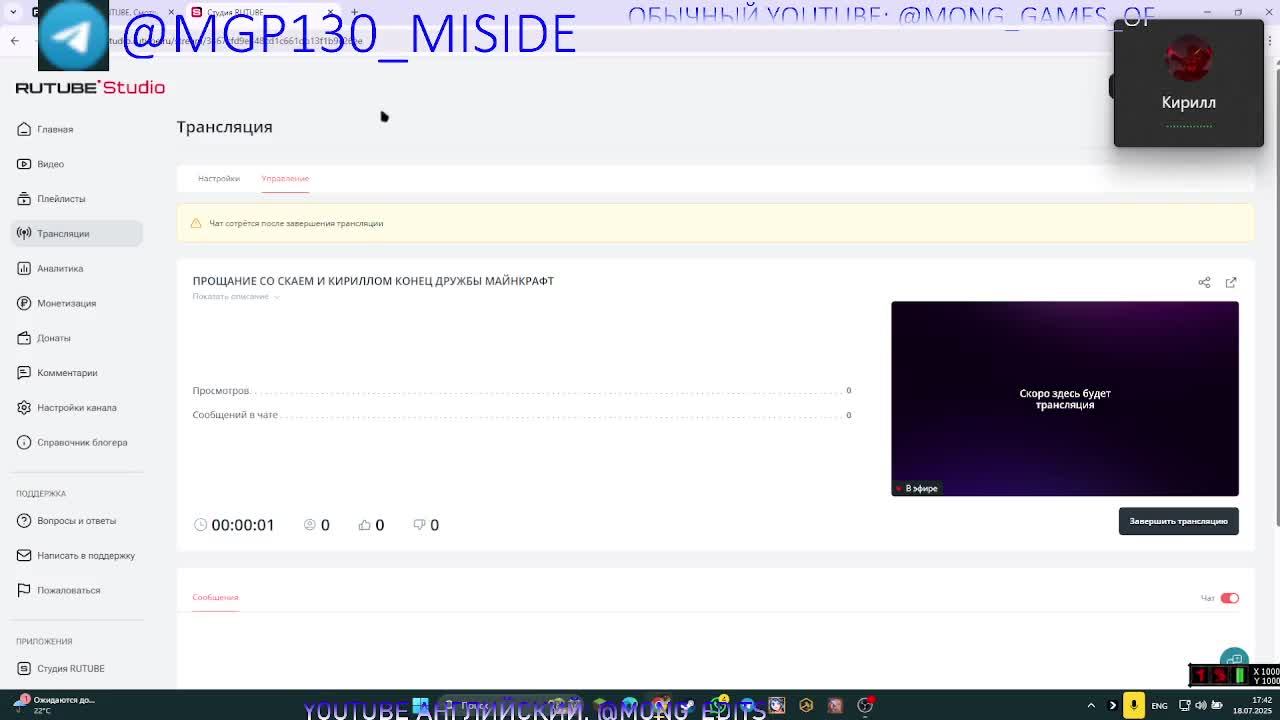Switch to the Настройки tab
This screenshot has width=1280, height=720.
coord(218,178)
